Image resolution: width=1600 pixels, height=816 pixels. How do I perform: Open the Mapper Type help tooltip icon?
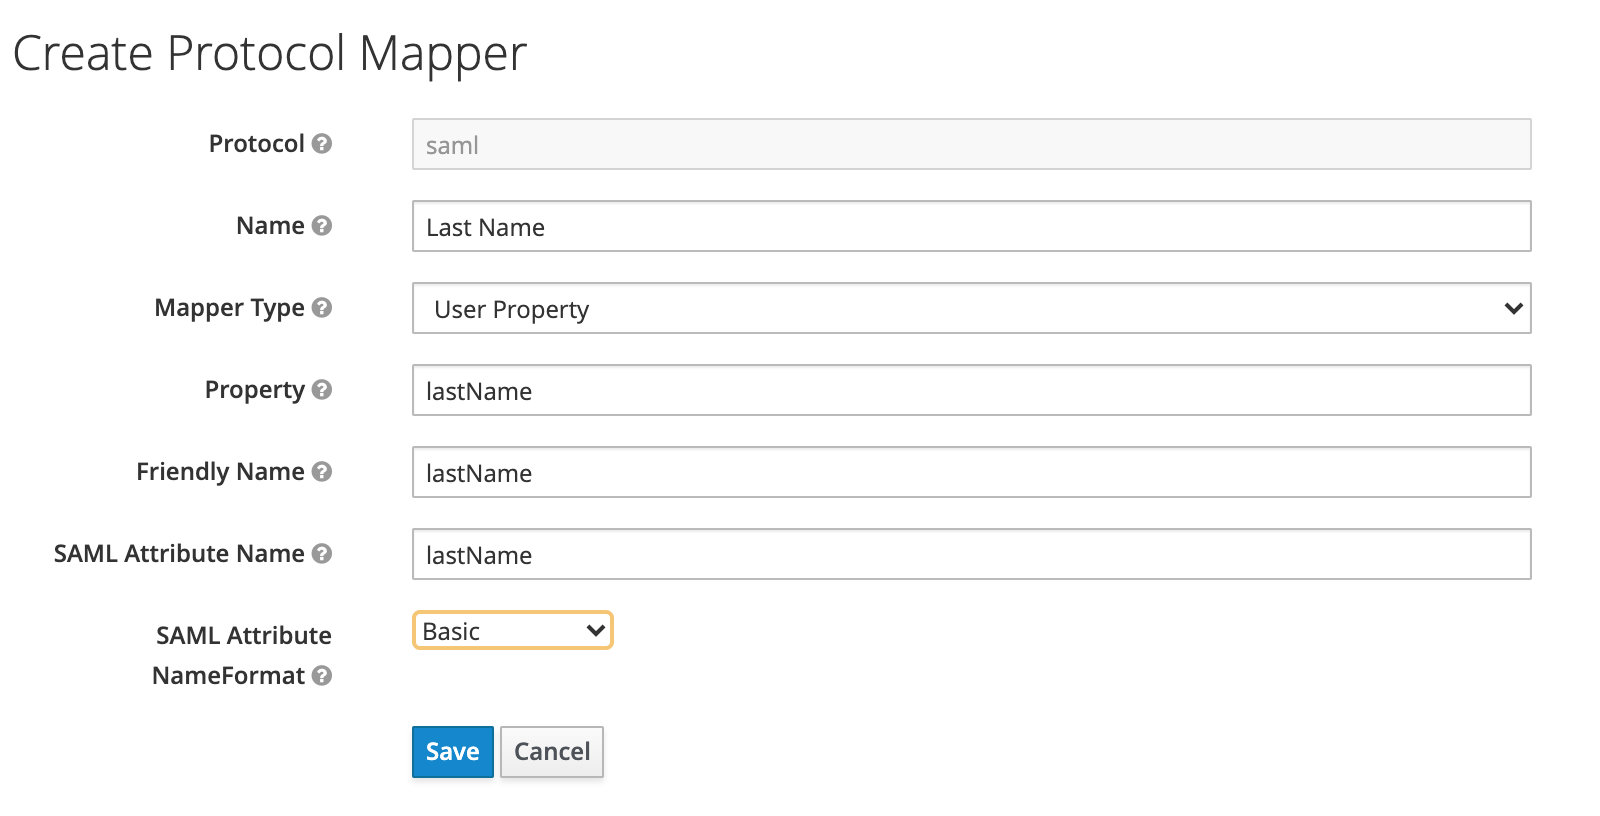coord(321,308)
